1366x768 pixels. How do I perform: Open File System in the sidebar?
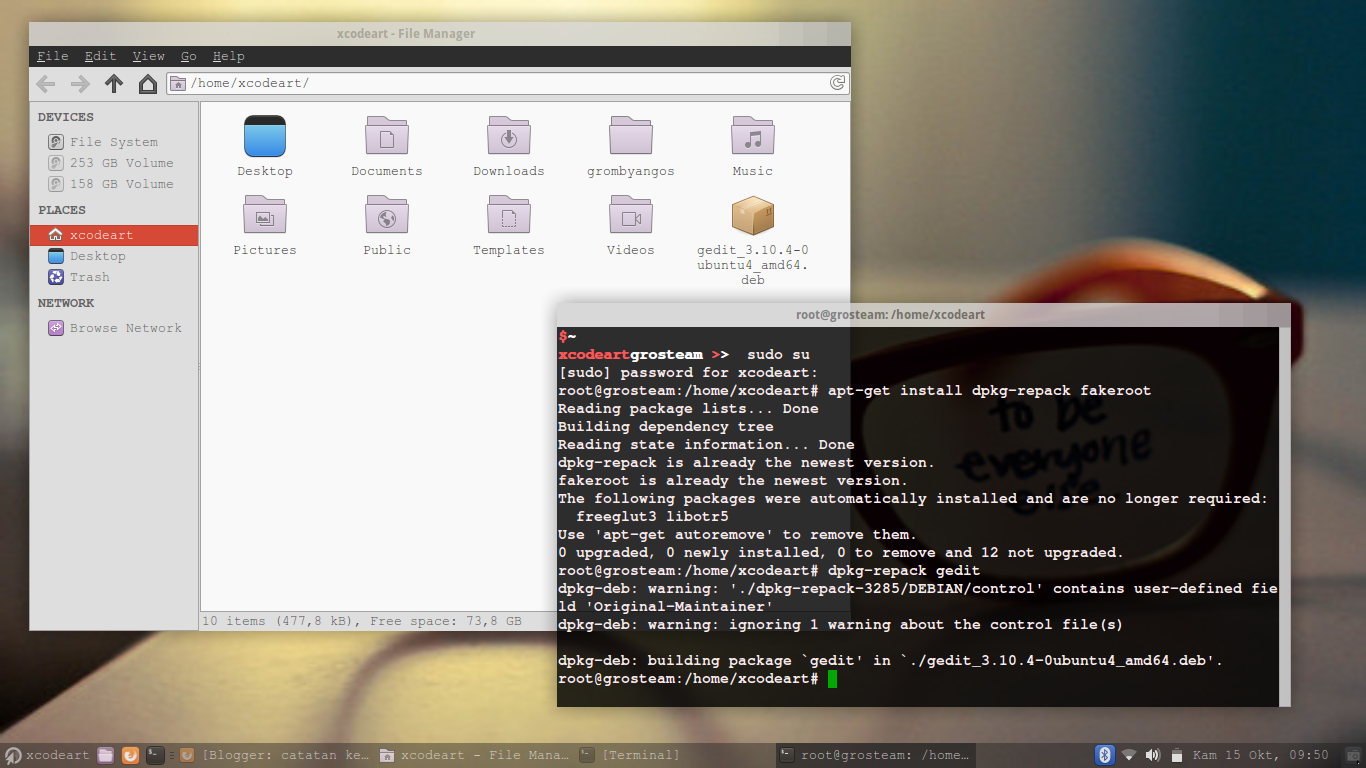click(114, 142)
